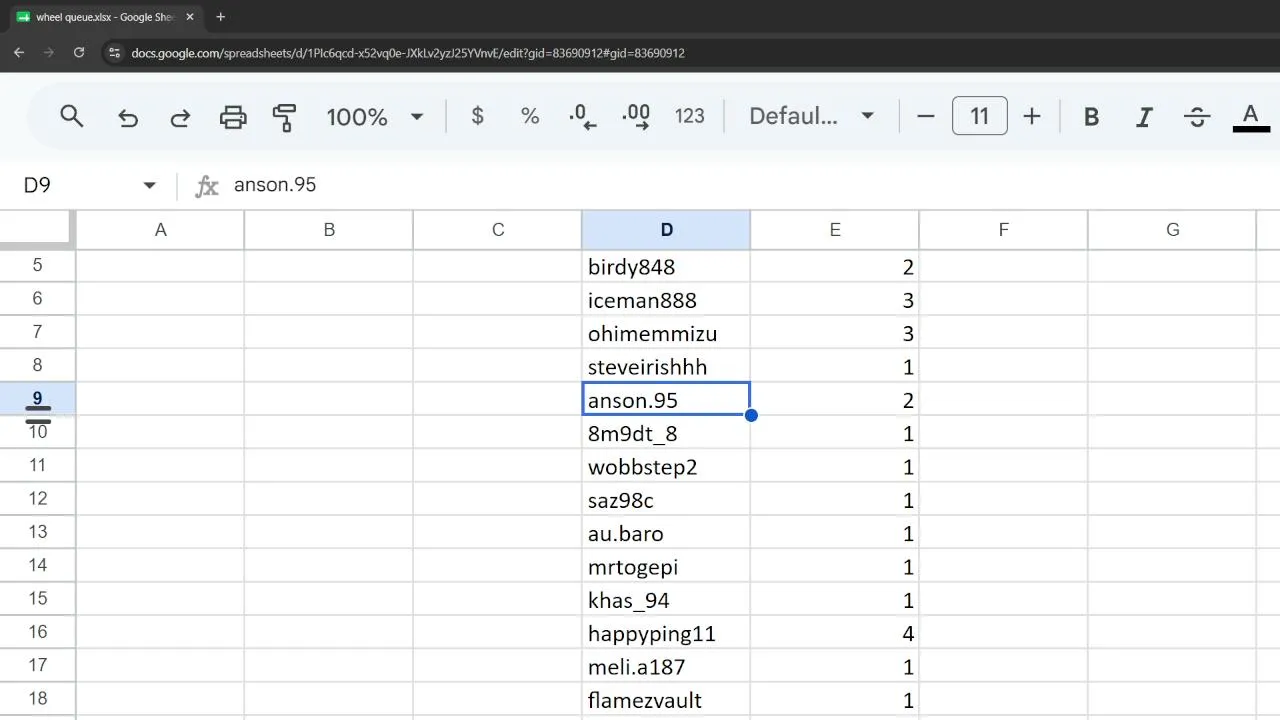Print the spreadsheet

(x=233, y=117)
